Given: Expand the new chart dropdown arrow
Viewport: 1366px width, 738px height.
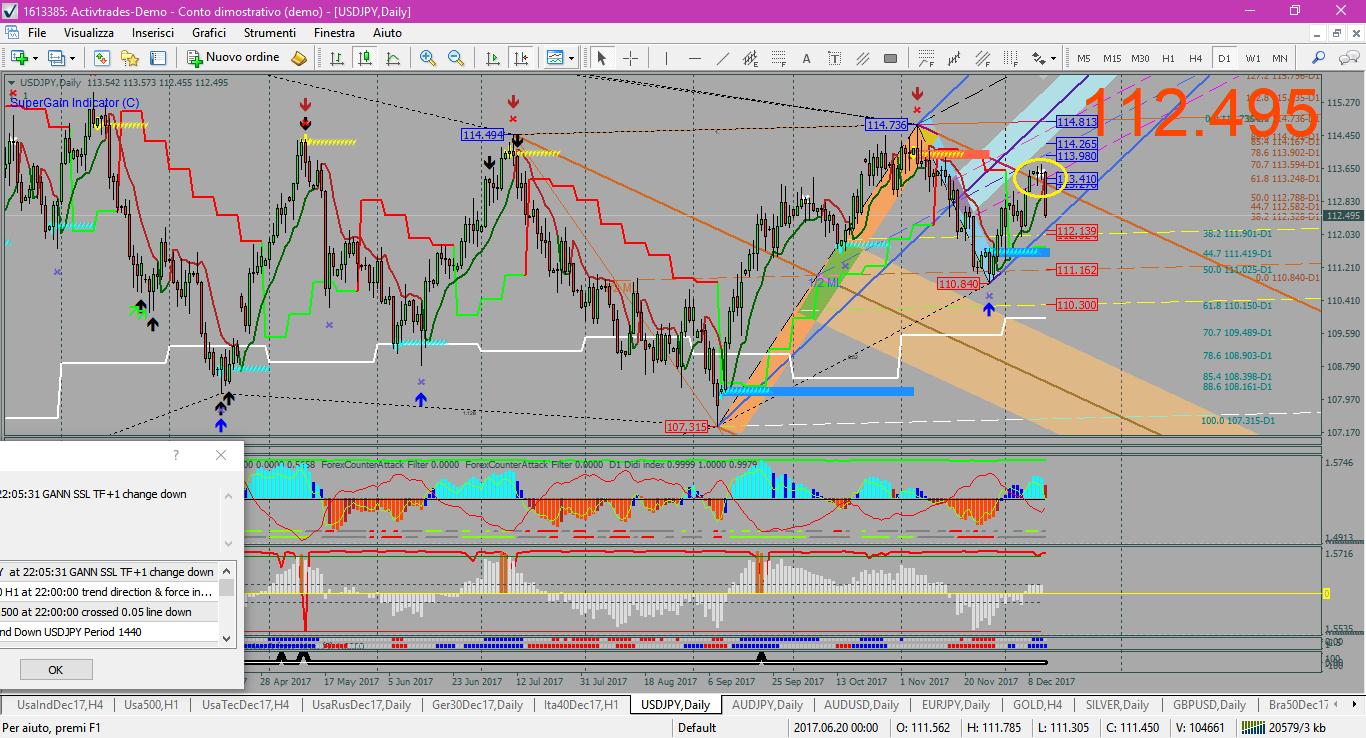Looking at the screenshot, I should [x=35, y=58].
